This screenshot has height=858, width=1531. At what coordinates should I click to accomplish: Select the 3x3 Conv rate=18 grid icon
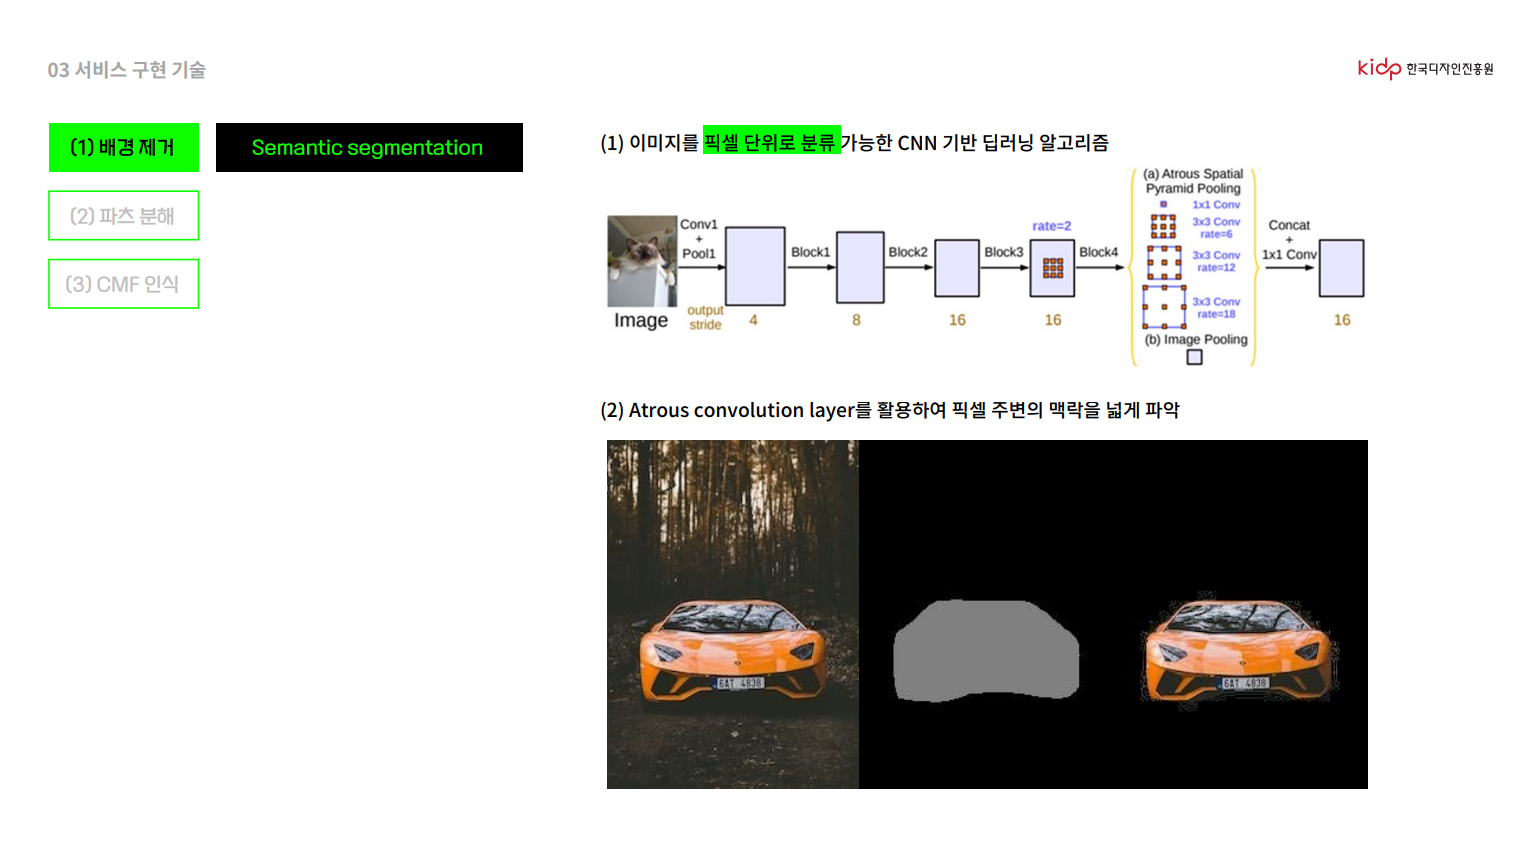[x=1163, y=307]
